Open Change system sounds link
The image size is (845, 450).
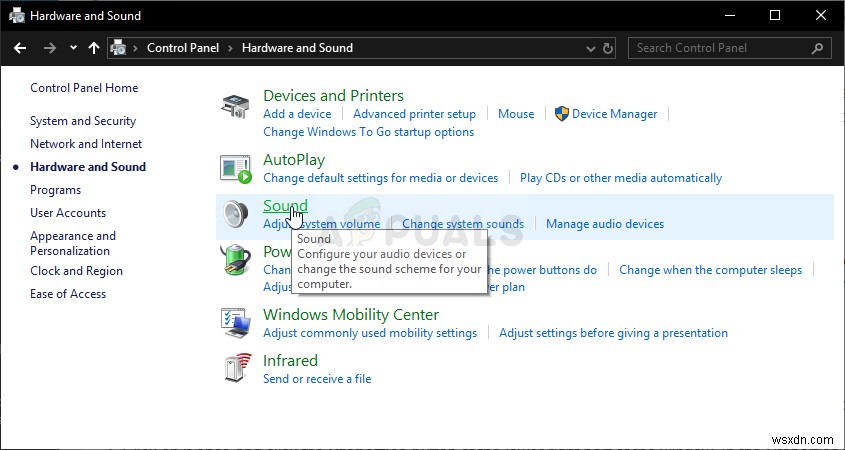tap(462, 224)
